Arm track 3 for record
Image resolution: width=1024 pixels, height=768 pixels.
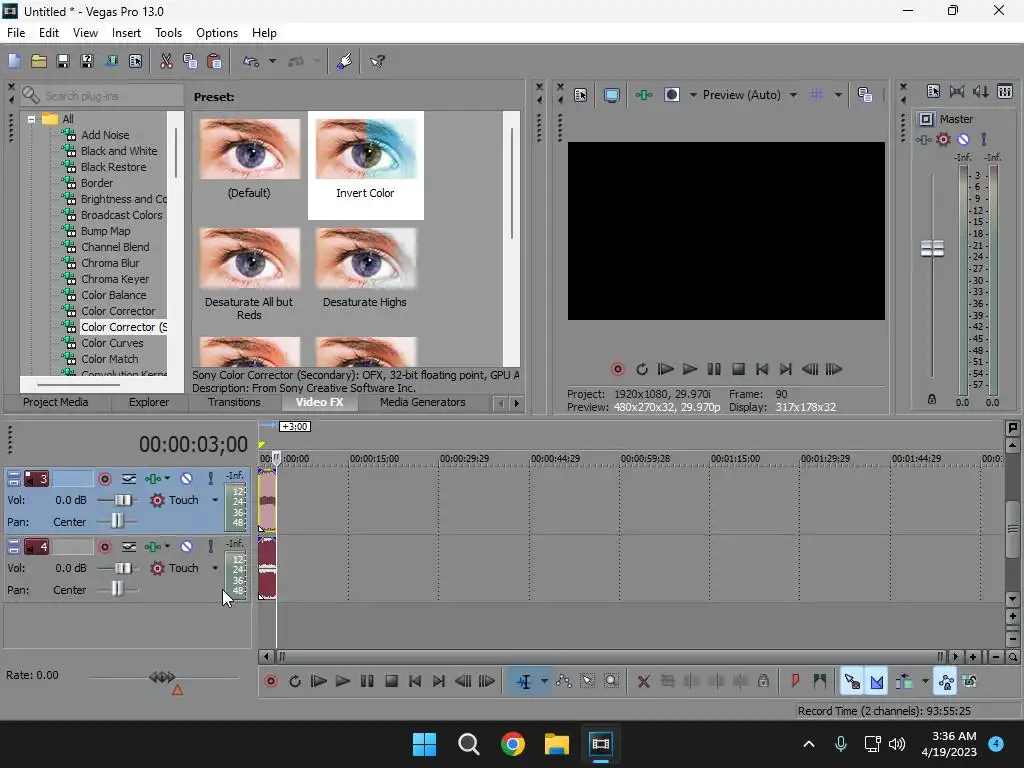point(104,479)
